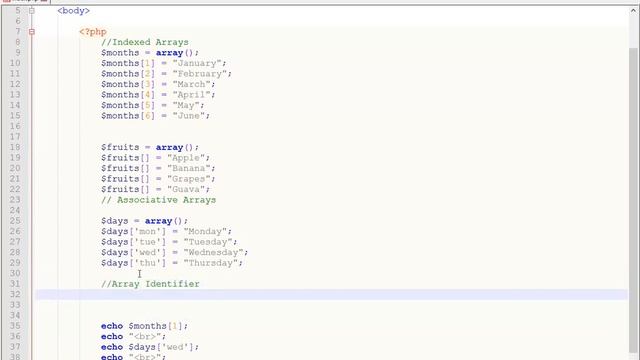Click the "Wednesday" string
640x360 pixels.
pyautogui.click(x=213, y=253)
